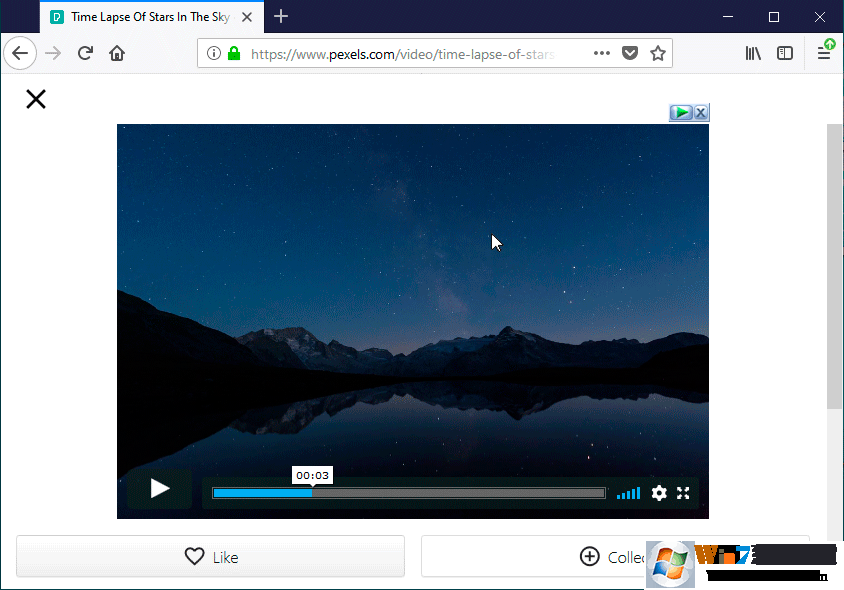
Task: Bookmark this page with the star icon
Action: pos(657,52)
